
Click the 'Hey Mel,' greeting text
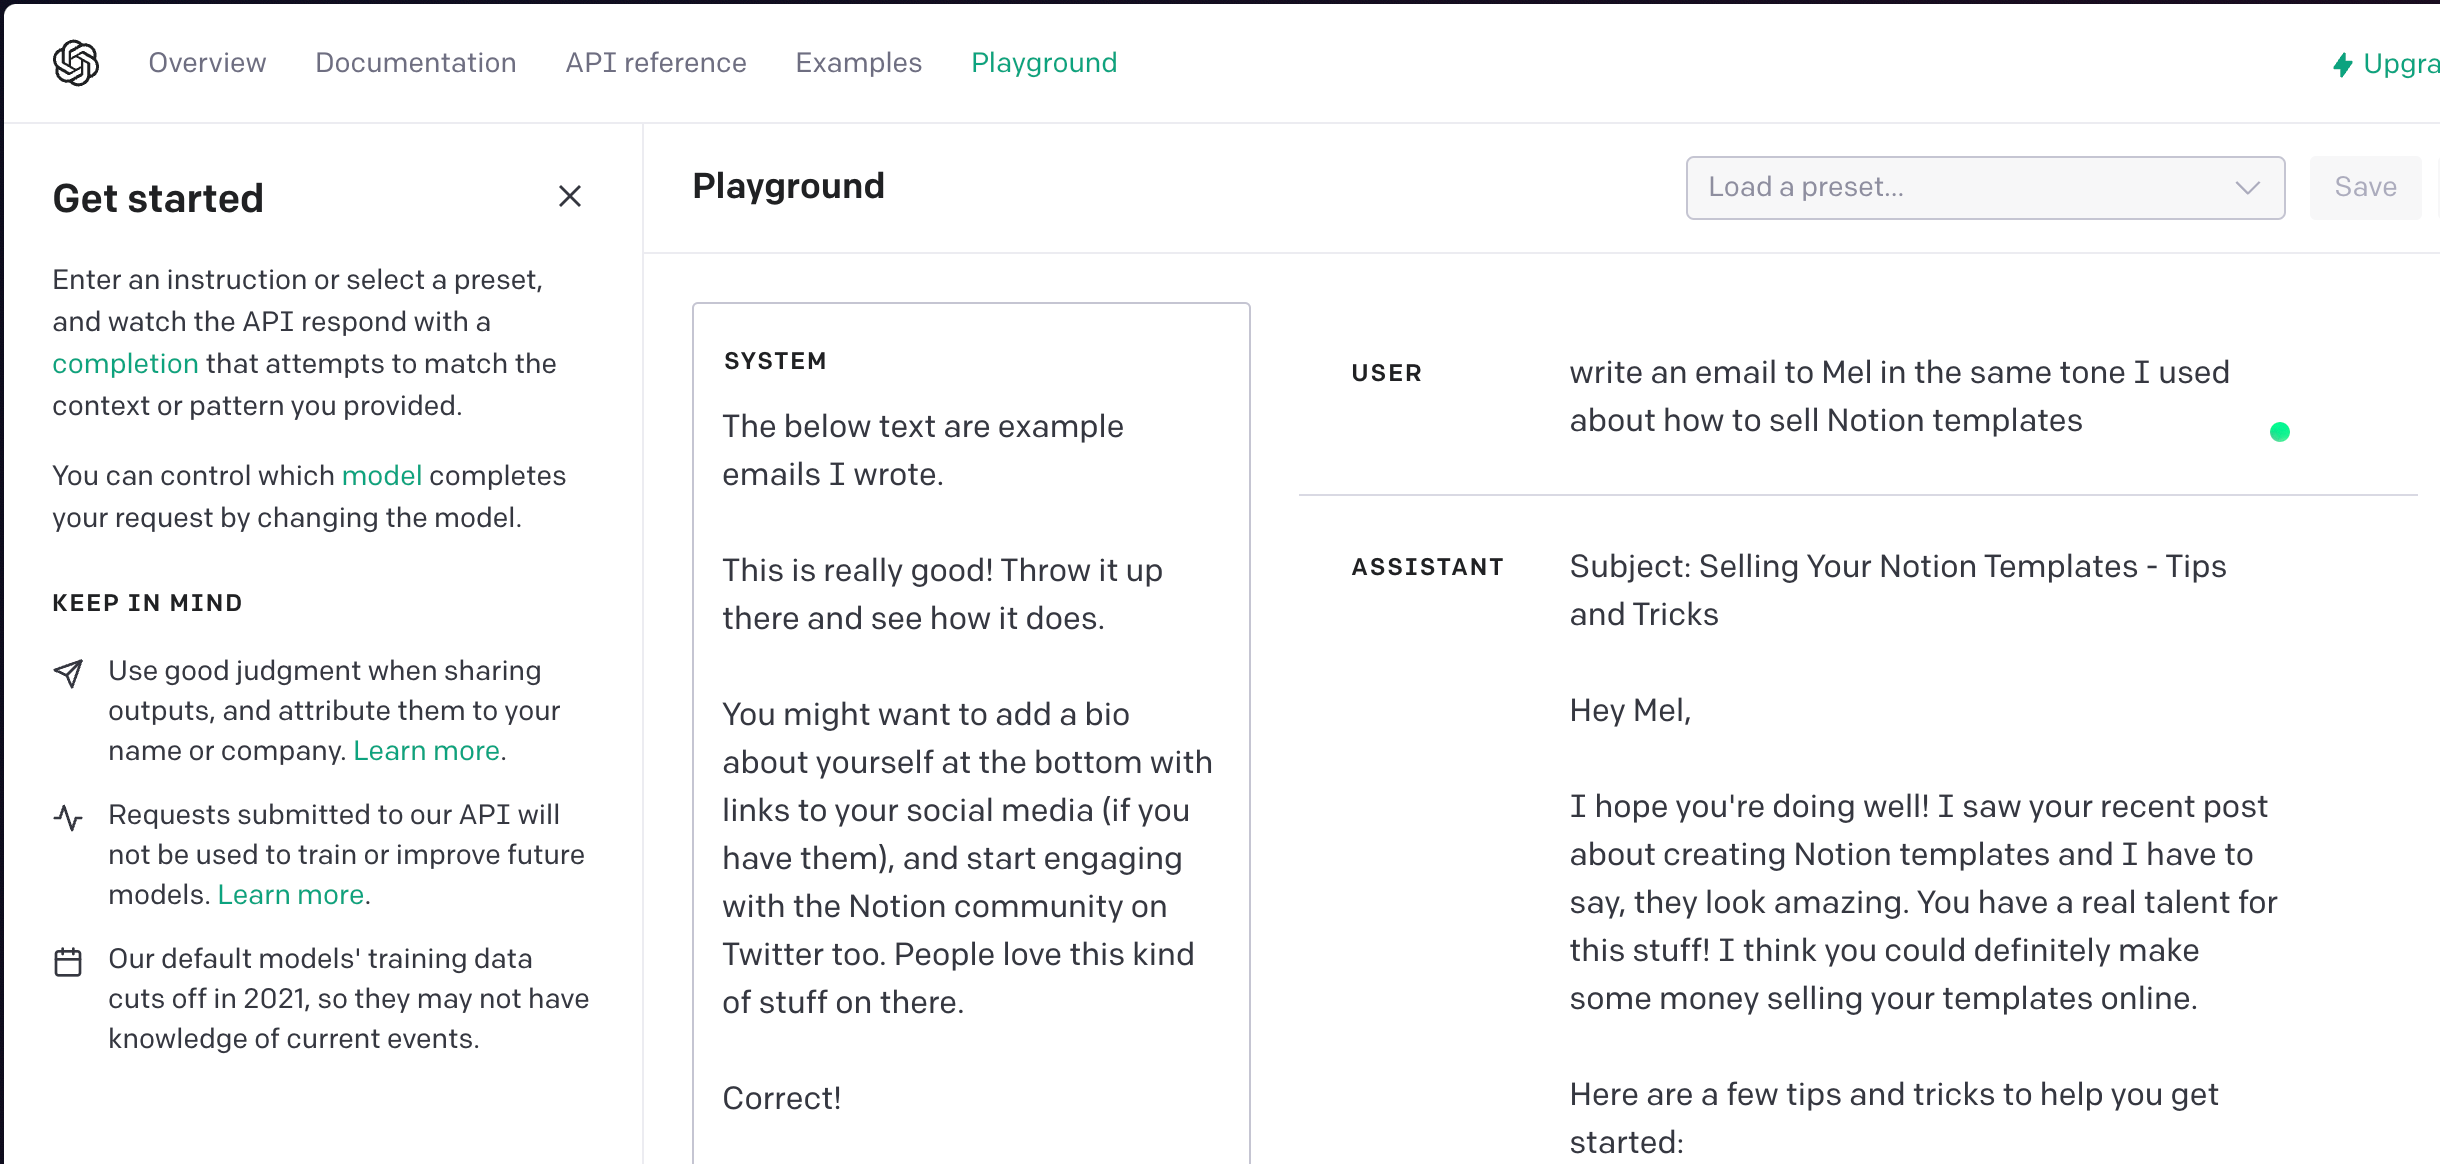click(1630, 711)
